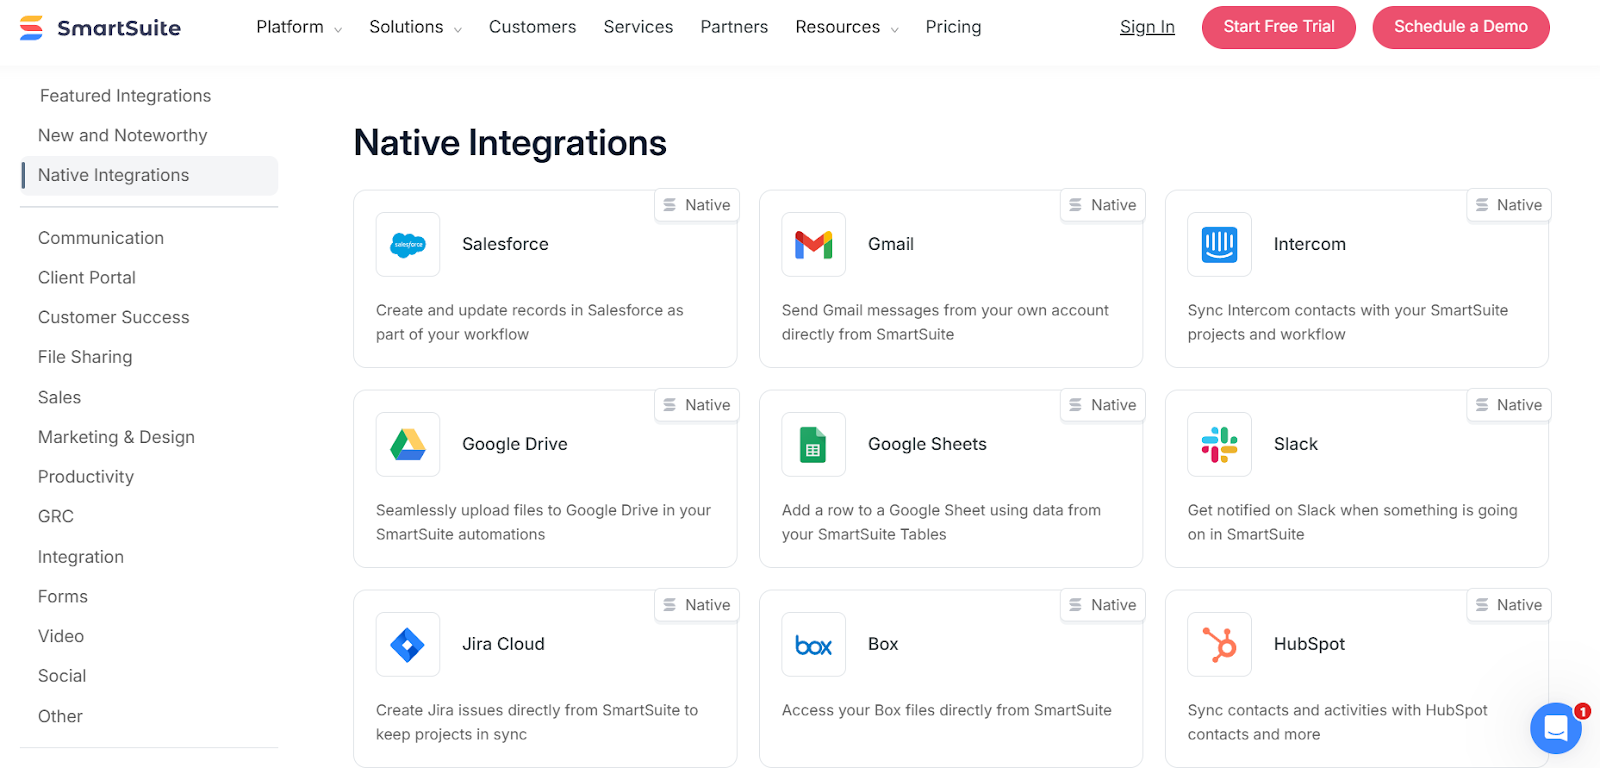Open the Pricing page from navigation

[953, 27]
